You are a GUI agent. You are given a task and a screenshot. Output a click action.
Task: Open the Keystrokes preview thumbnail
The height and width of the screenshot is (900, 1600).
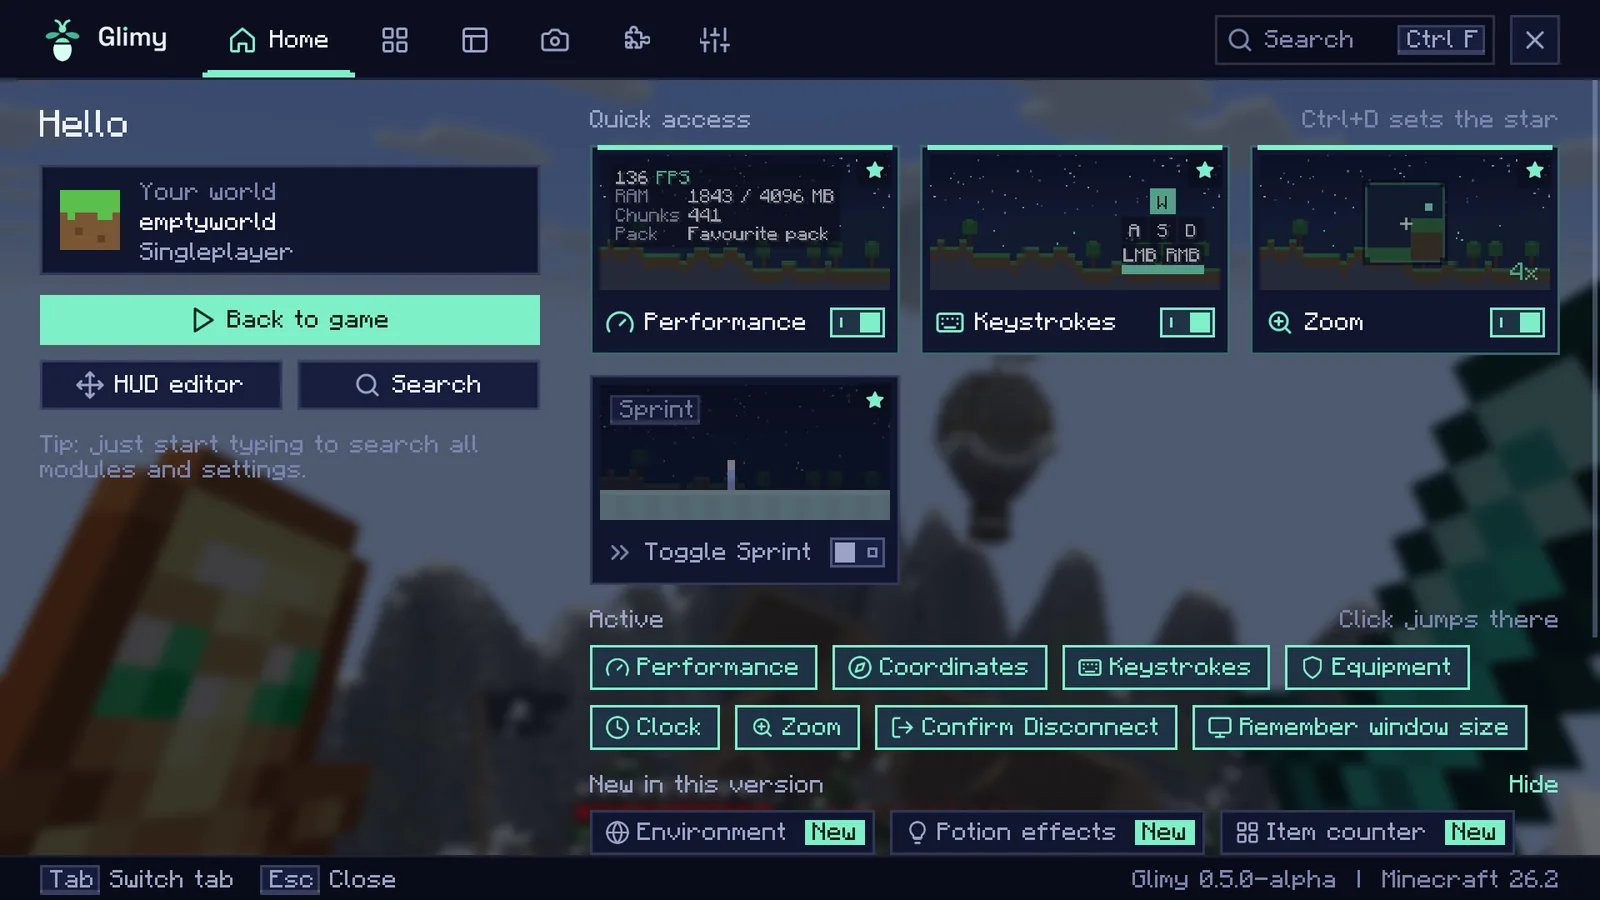[x=1075, y=220]
